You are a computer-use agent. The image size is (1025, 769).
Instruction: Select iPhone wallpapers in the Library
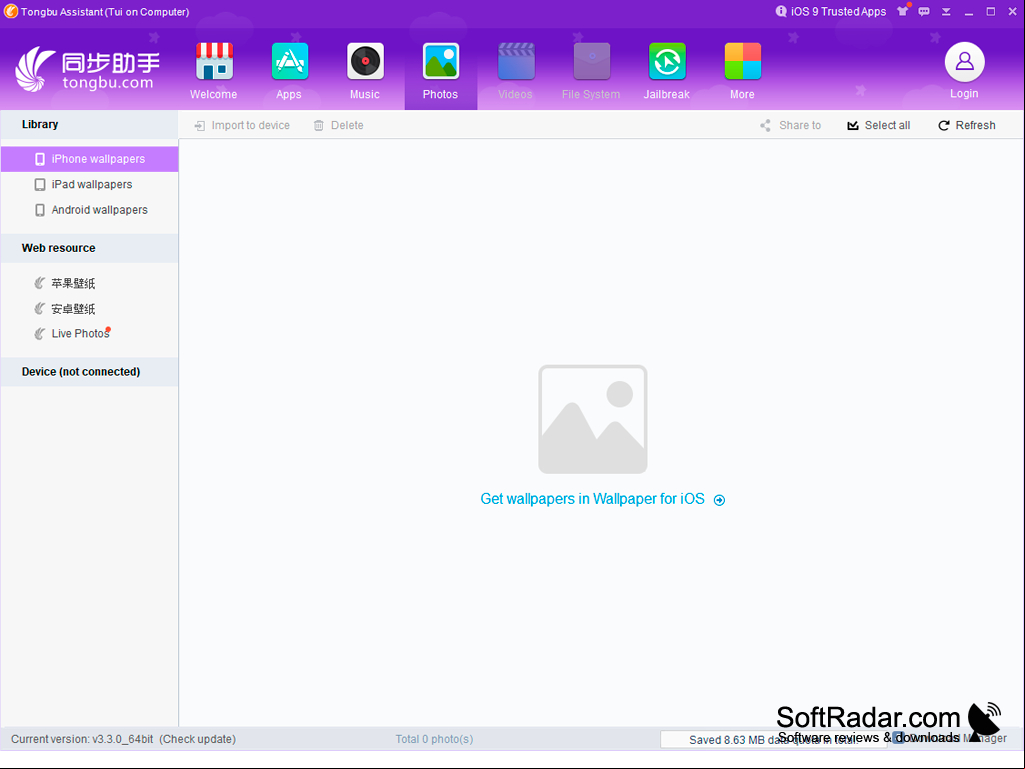(90, 159)
